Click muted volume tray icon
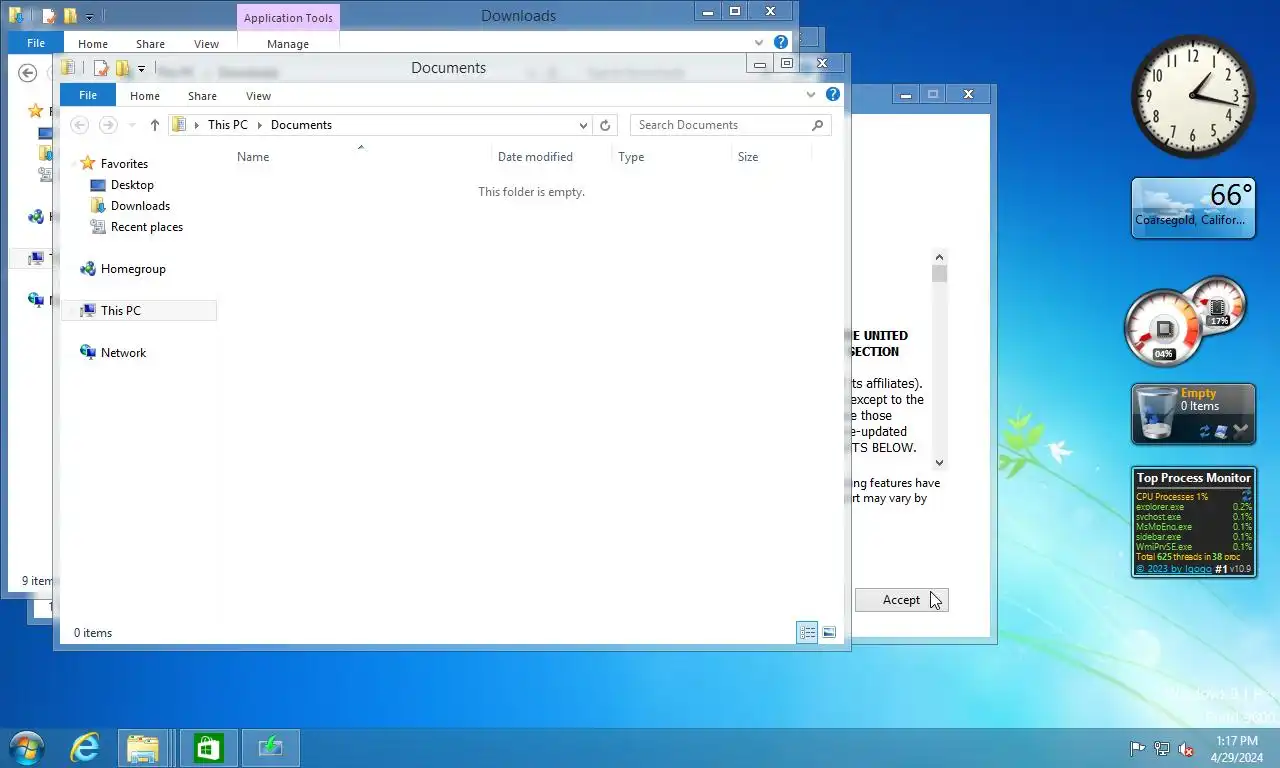Image resolution: width=1280 pixels, height=768 pixels. point(1186,749)
